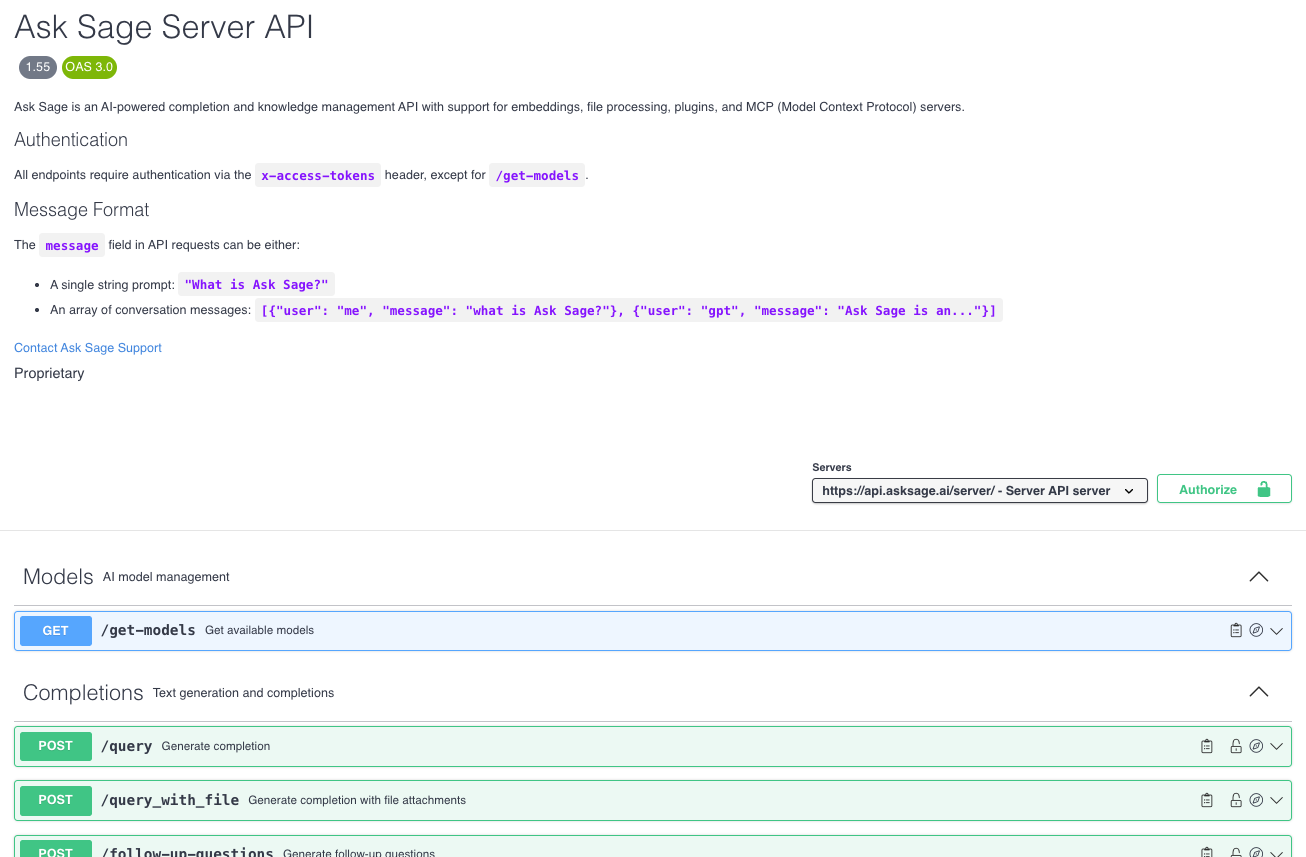Click the compass deep-link icon for /get-models
The height and width of the screenshot is (857, 1306).
point(1256,631)
